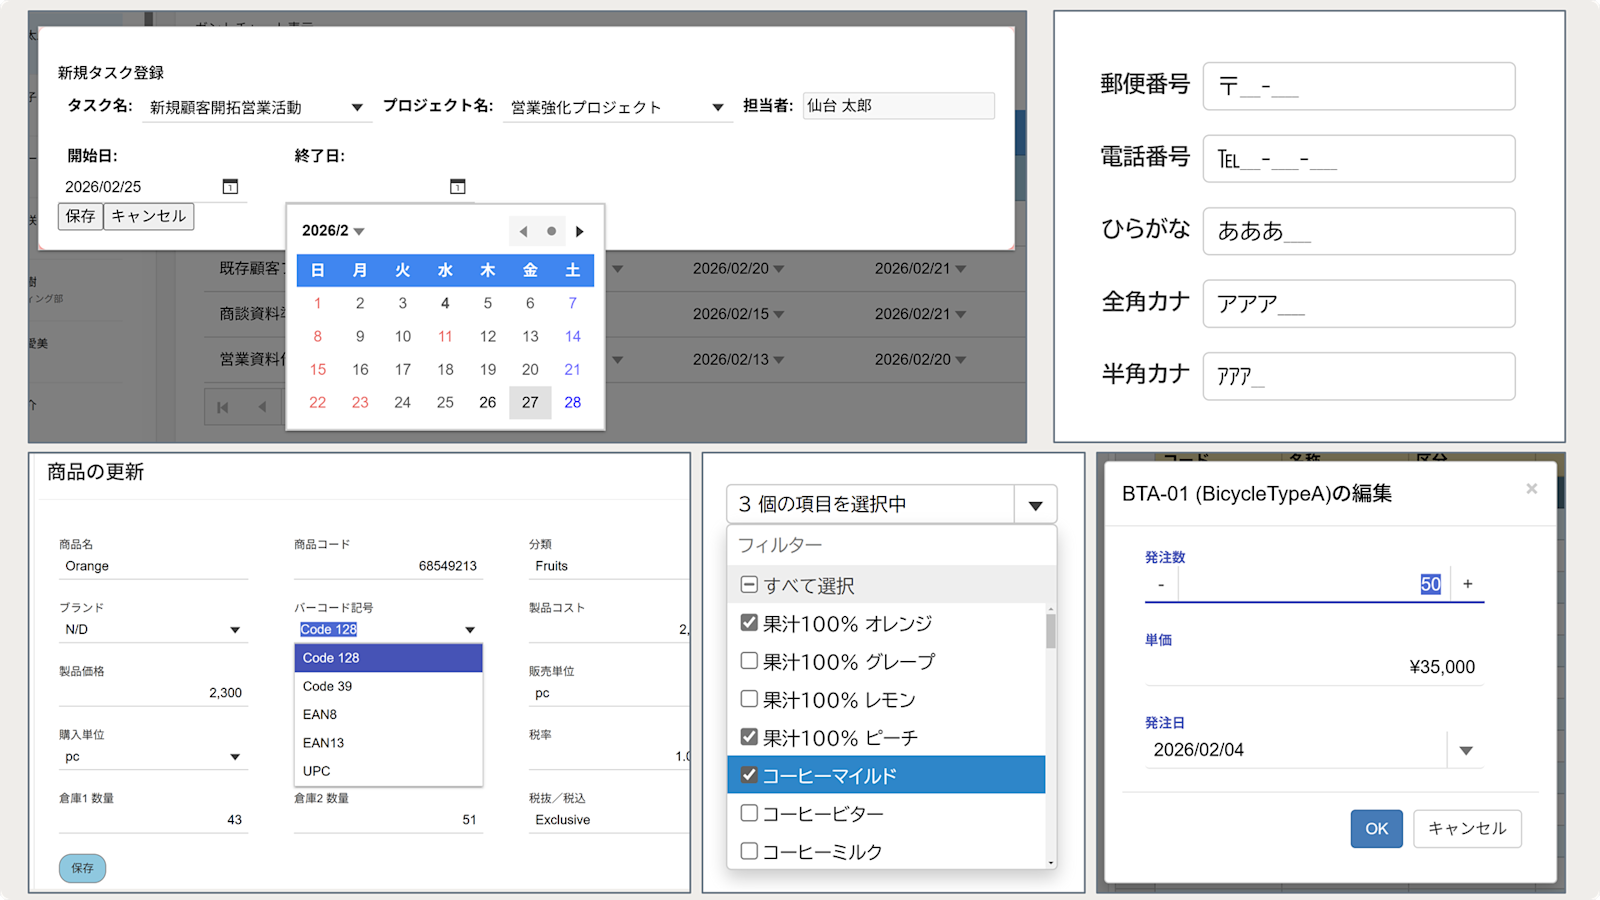Expand the 購入単位 pc dropdown
1600x900 pixels.
point(235,757)
